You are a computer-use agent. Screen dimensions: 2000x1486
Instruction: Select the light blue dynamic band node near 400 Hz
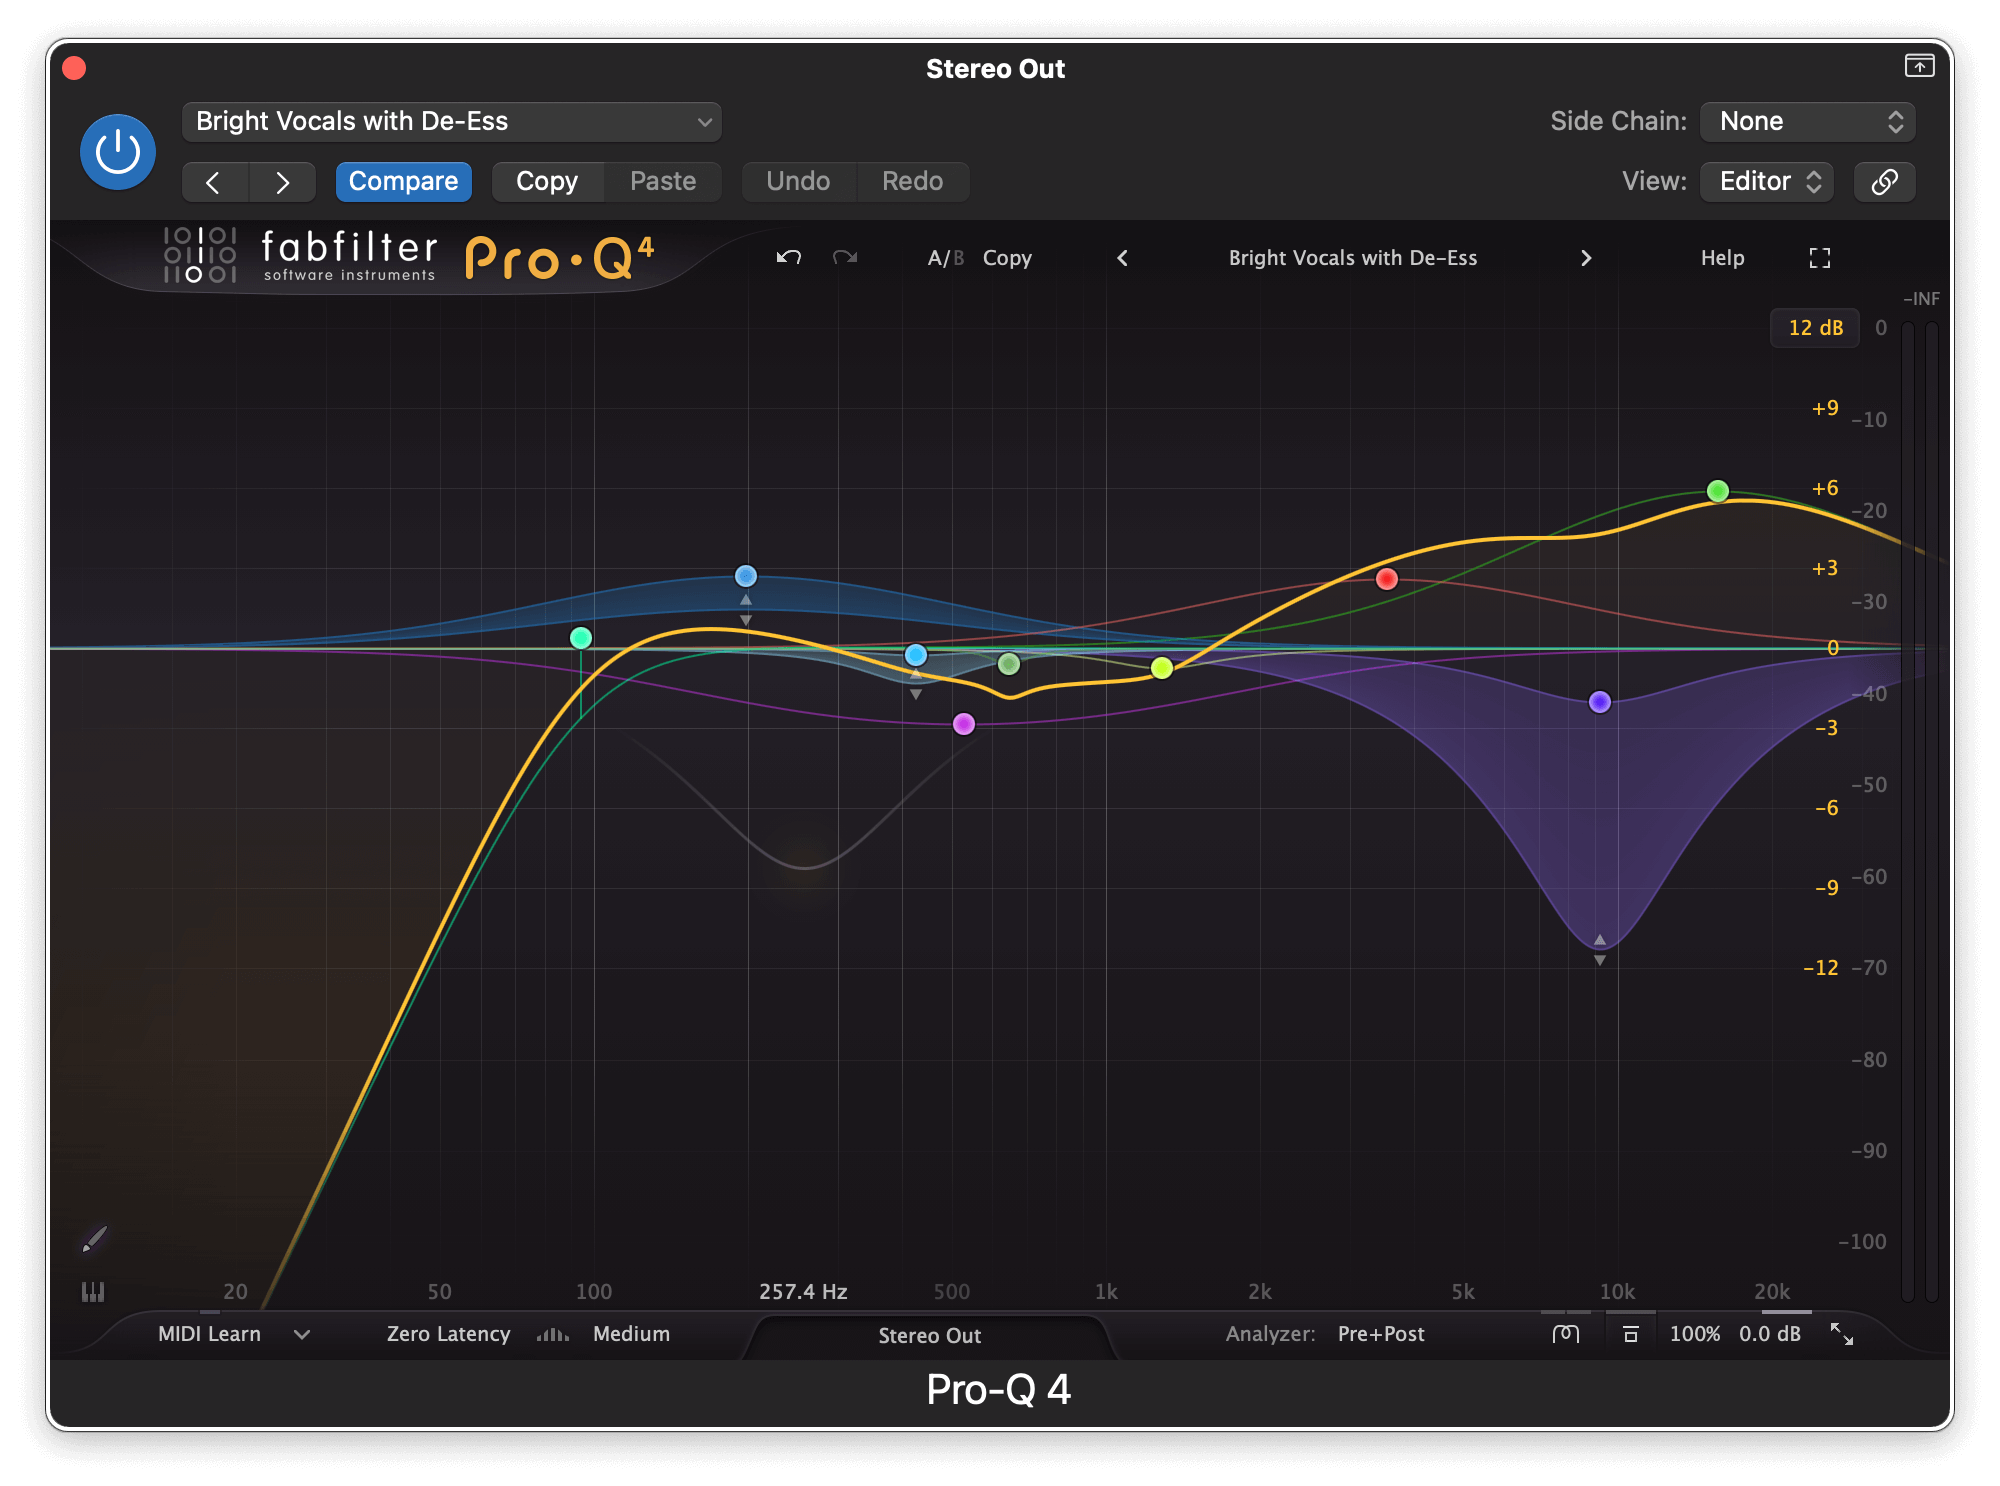click(916, 655)
